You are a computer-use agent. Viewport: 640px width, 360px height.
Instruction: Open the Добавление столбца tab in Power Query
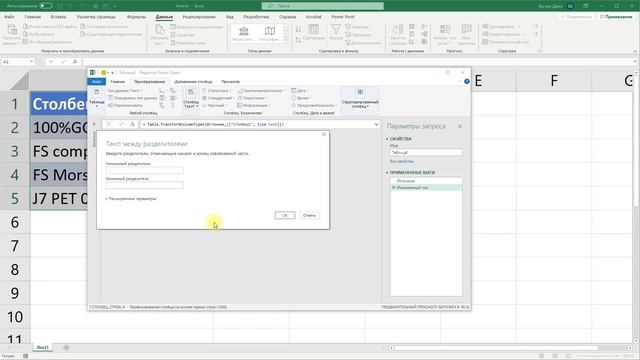193,82
